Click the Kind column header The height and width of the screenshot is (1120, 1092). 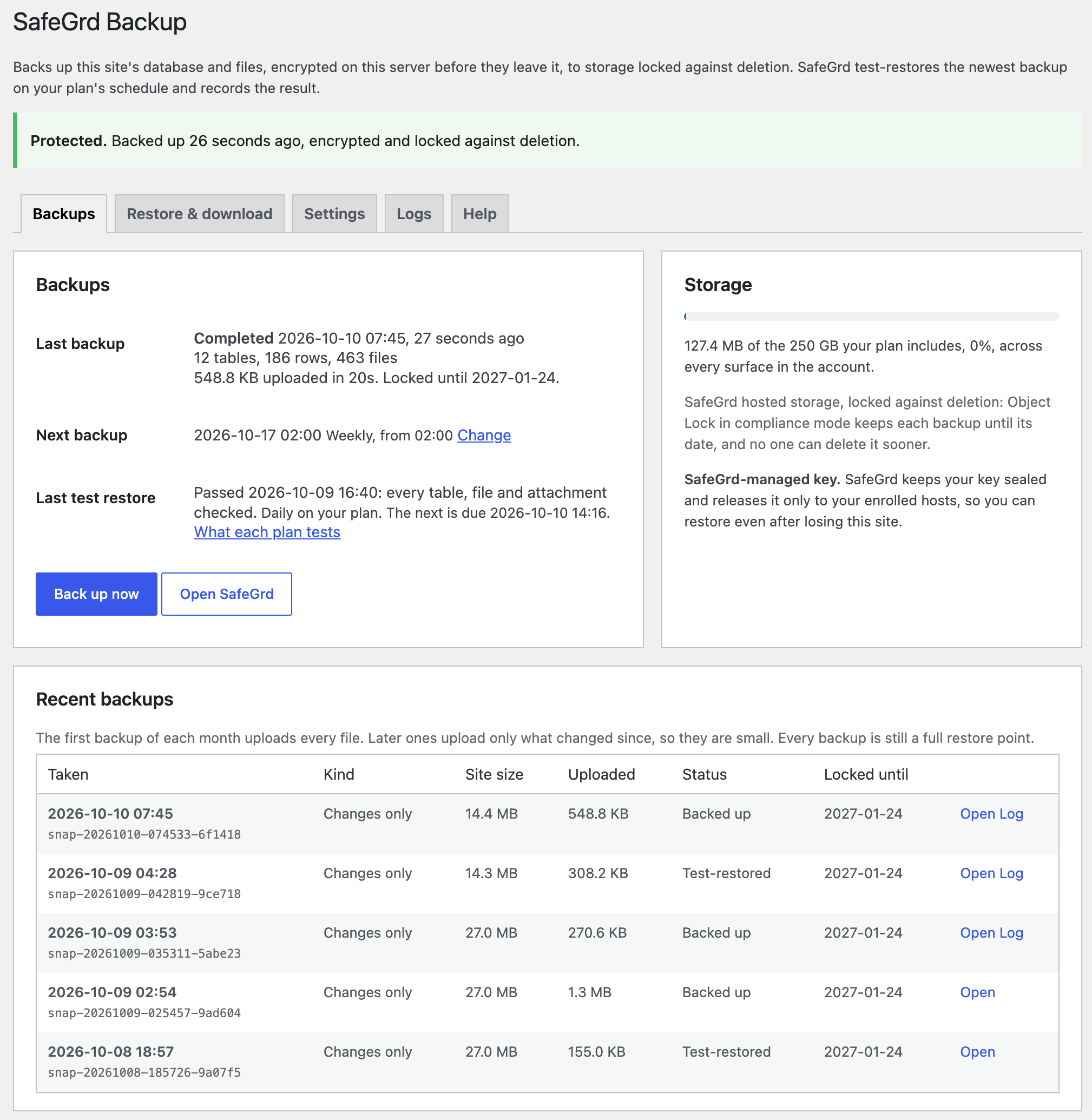pyautogui.click(x=339, y=774)
